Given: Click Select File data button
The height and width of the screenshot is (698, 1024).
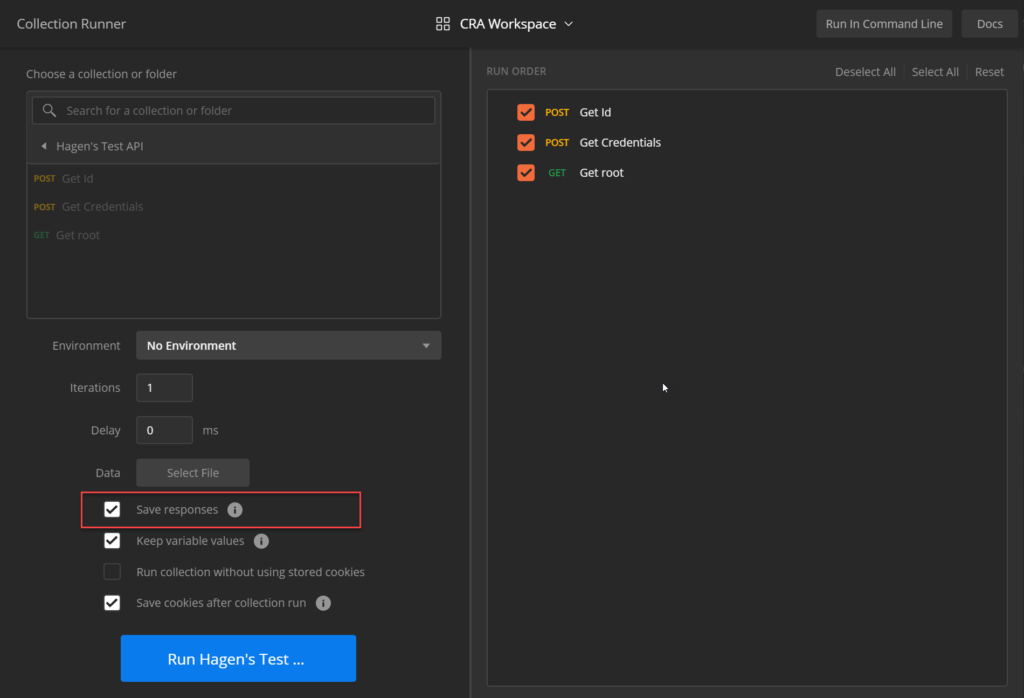Looking at the screenshot, I should (x=193, y=473).
